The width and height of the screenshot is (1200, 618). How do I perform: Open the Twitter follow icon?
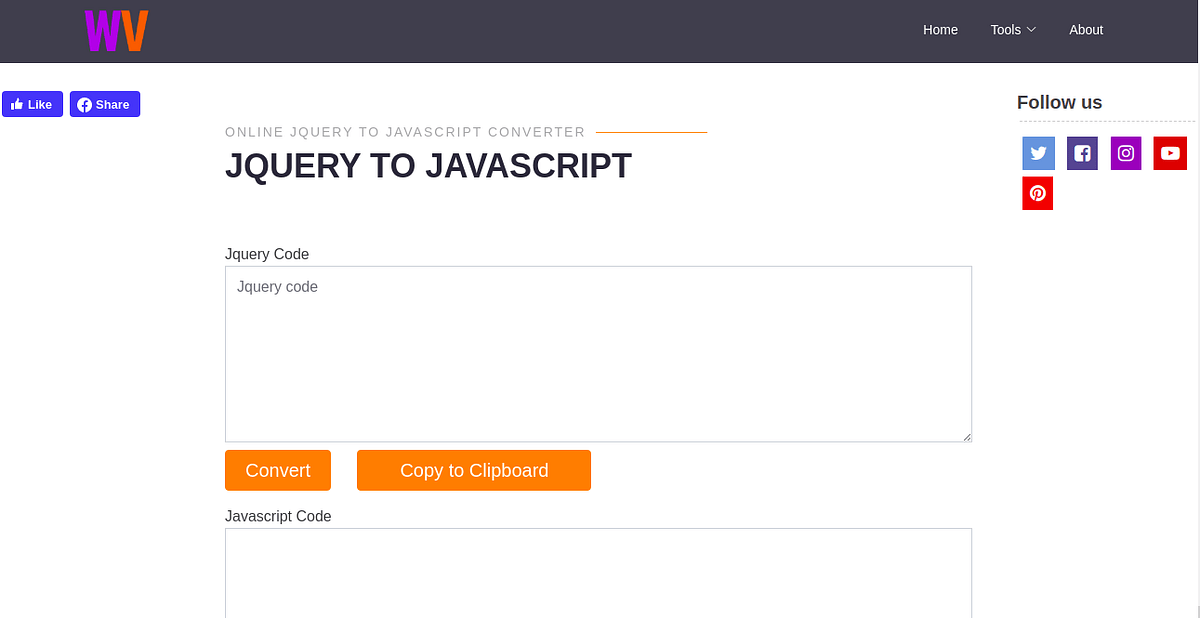(1038, 153)
